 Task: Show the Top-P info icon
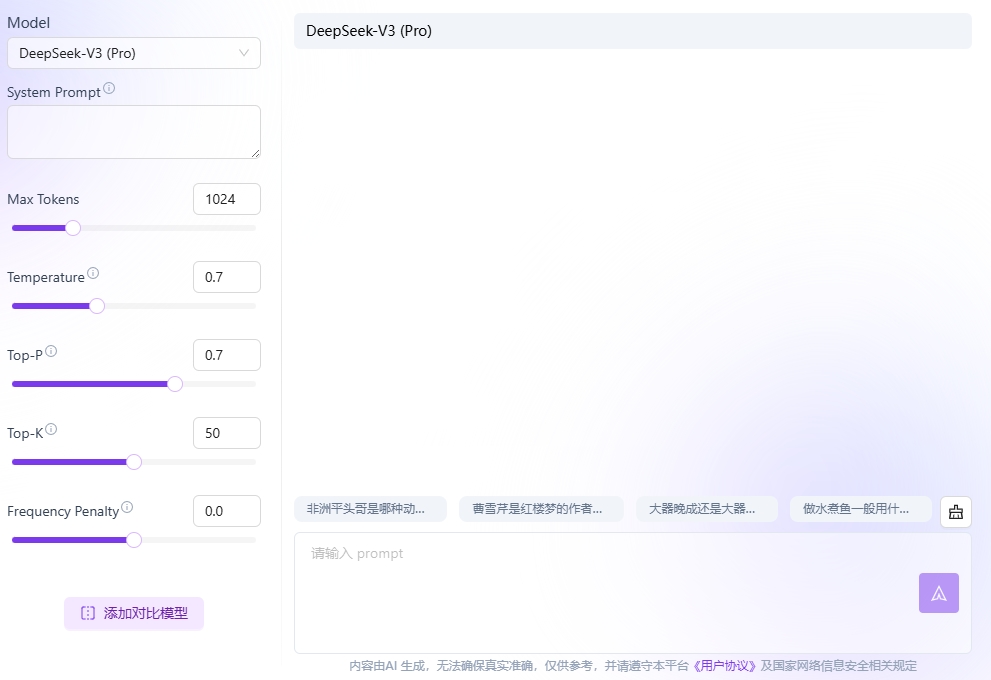point(51,351)
